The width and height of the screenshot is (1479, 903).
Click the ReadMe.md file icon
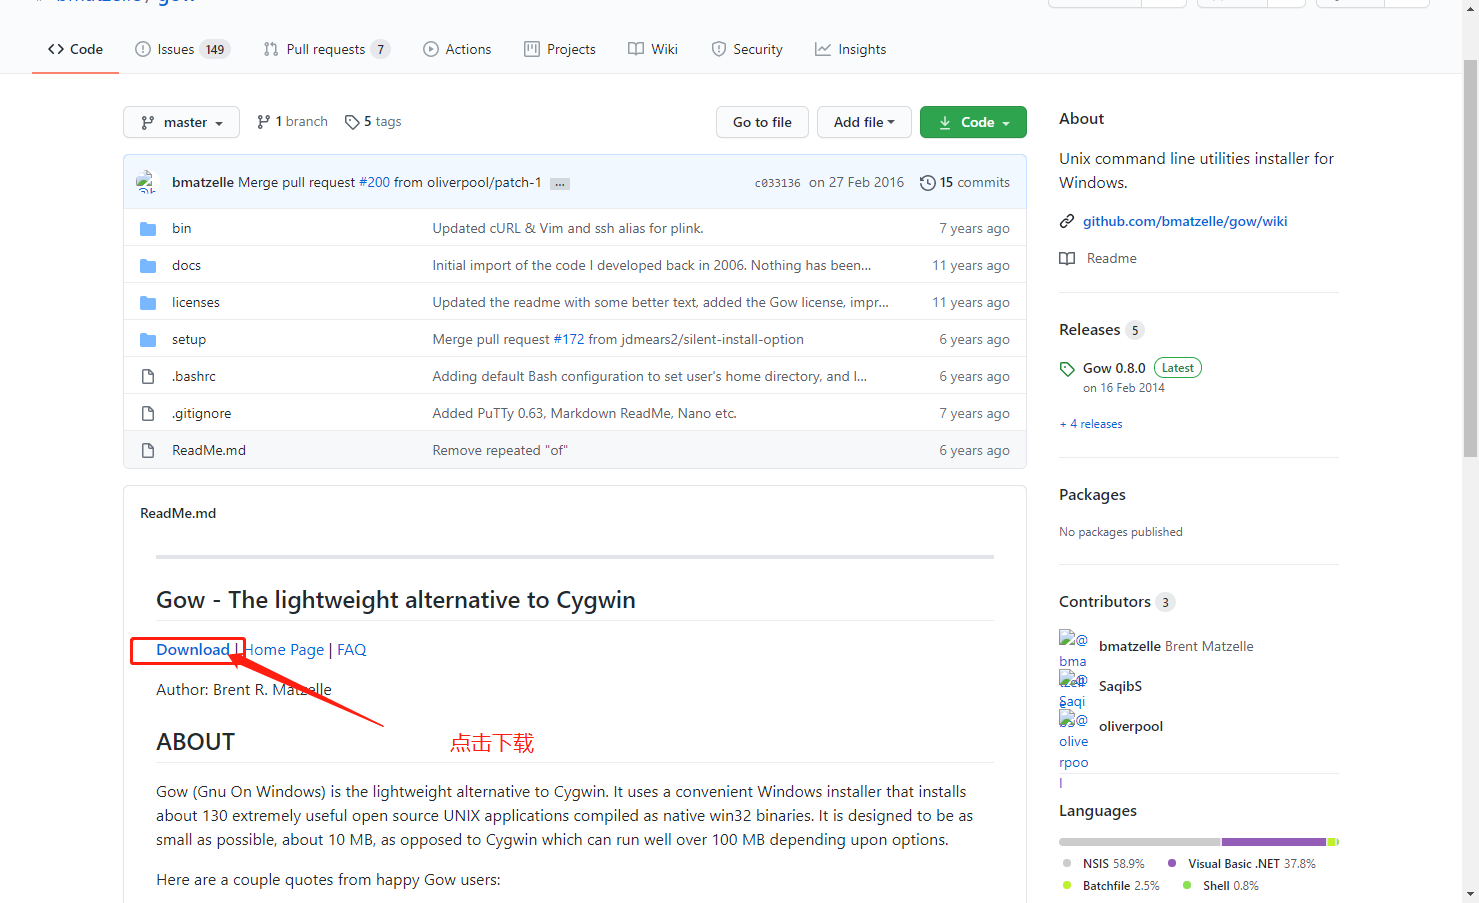tap(148, 451)
